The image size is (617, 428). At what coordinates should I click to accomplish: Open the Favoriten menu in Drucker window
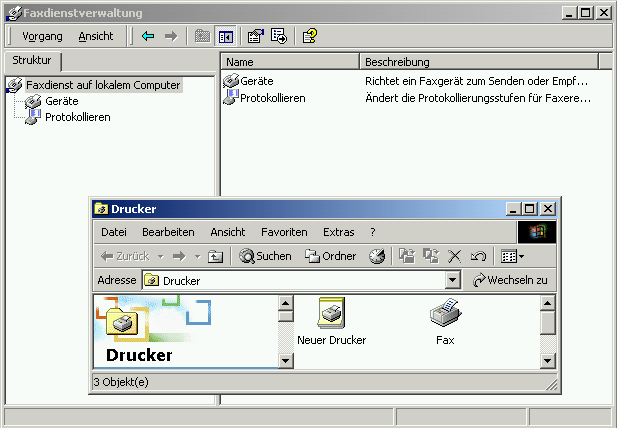(x=284, y=232)
